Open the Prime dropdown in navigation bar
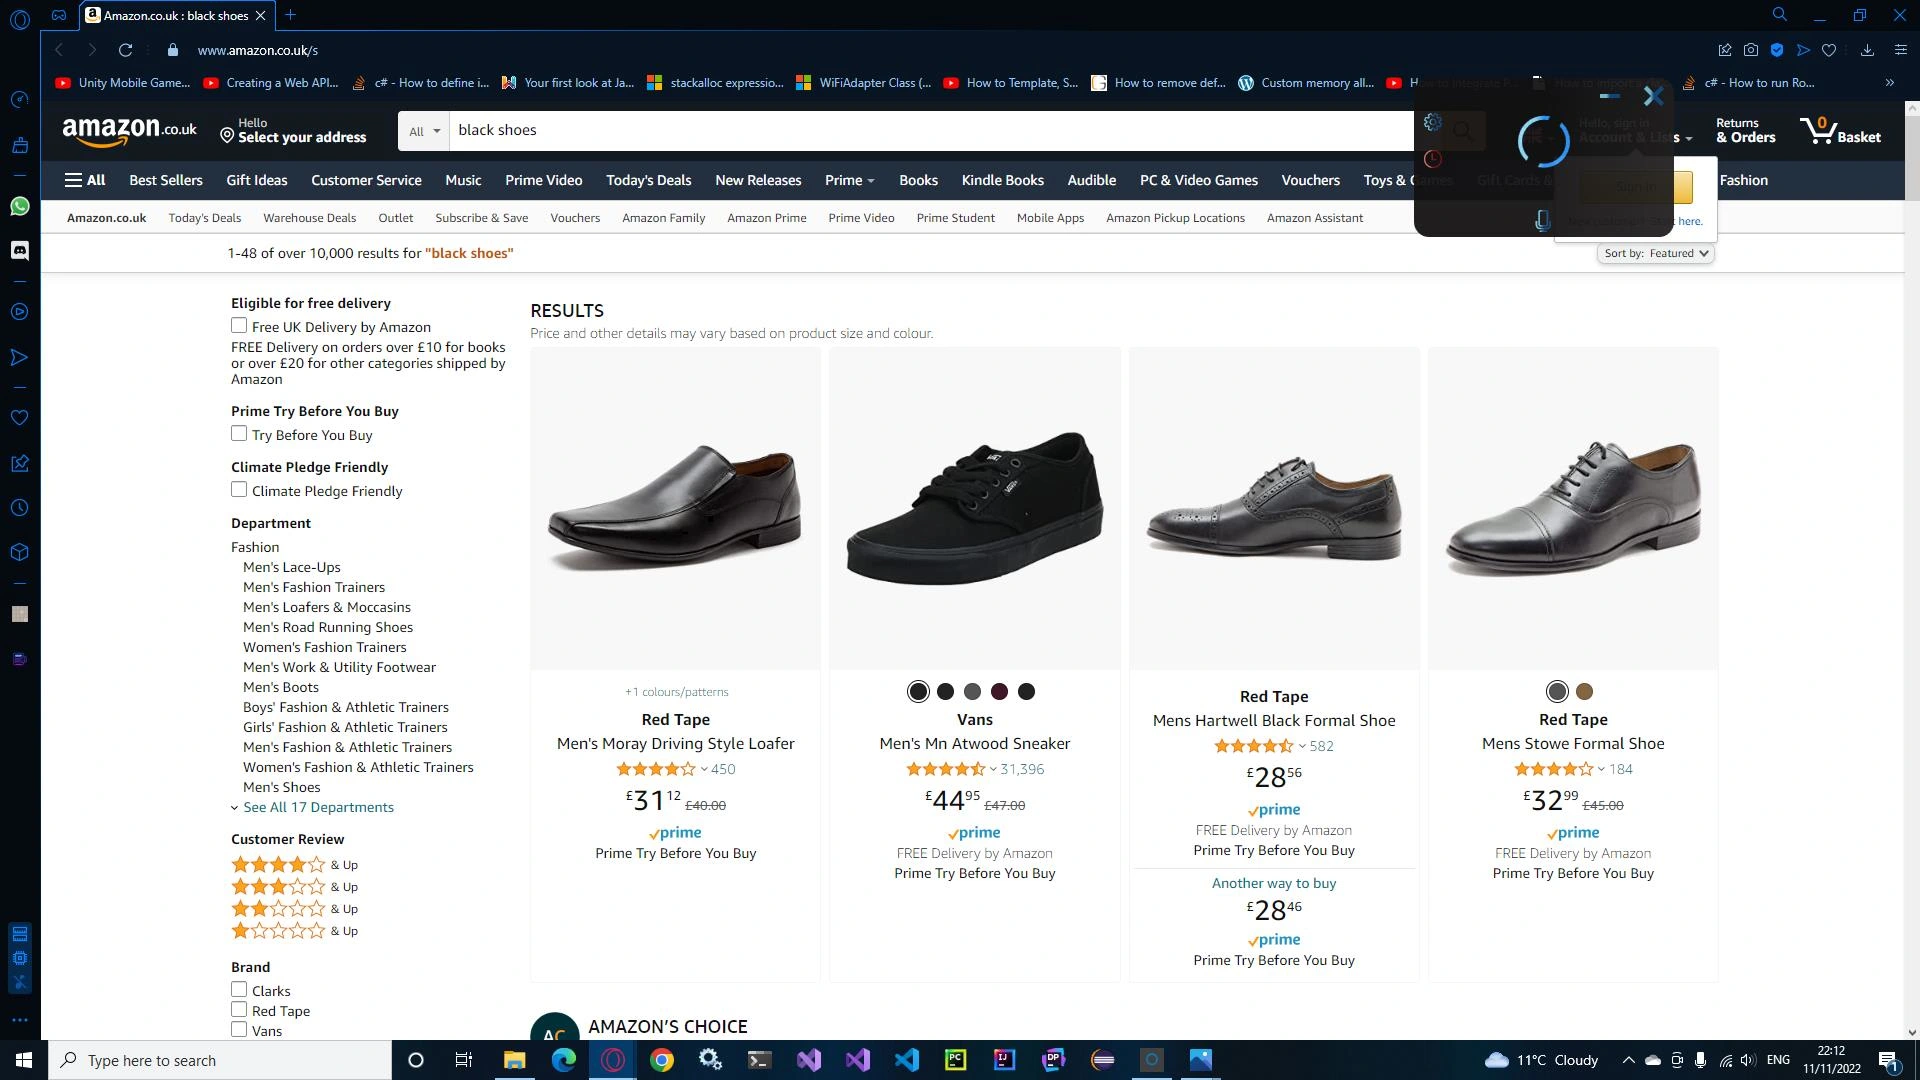 click(x=849, y=181)
